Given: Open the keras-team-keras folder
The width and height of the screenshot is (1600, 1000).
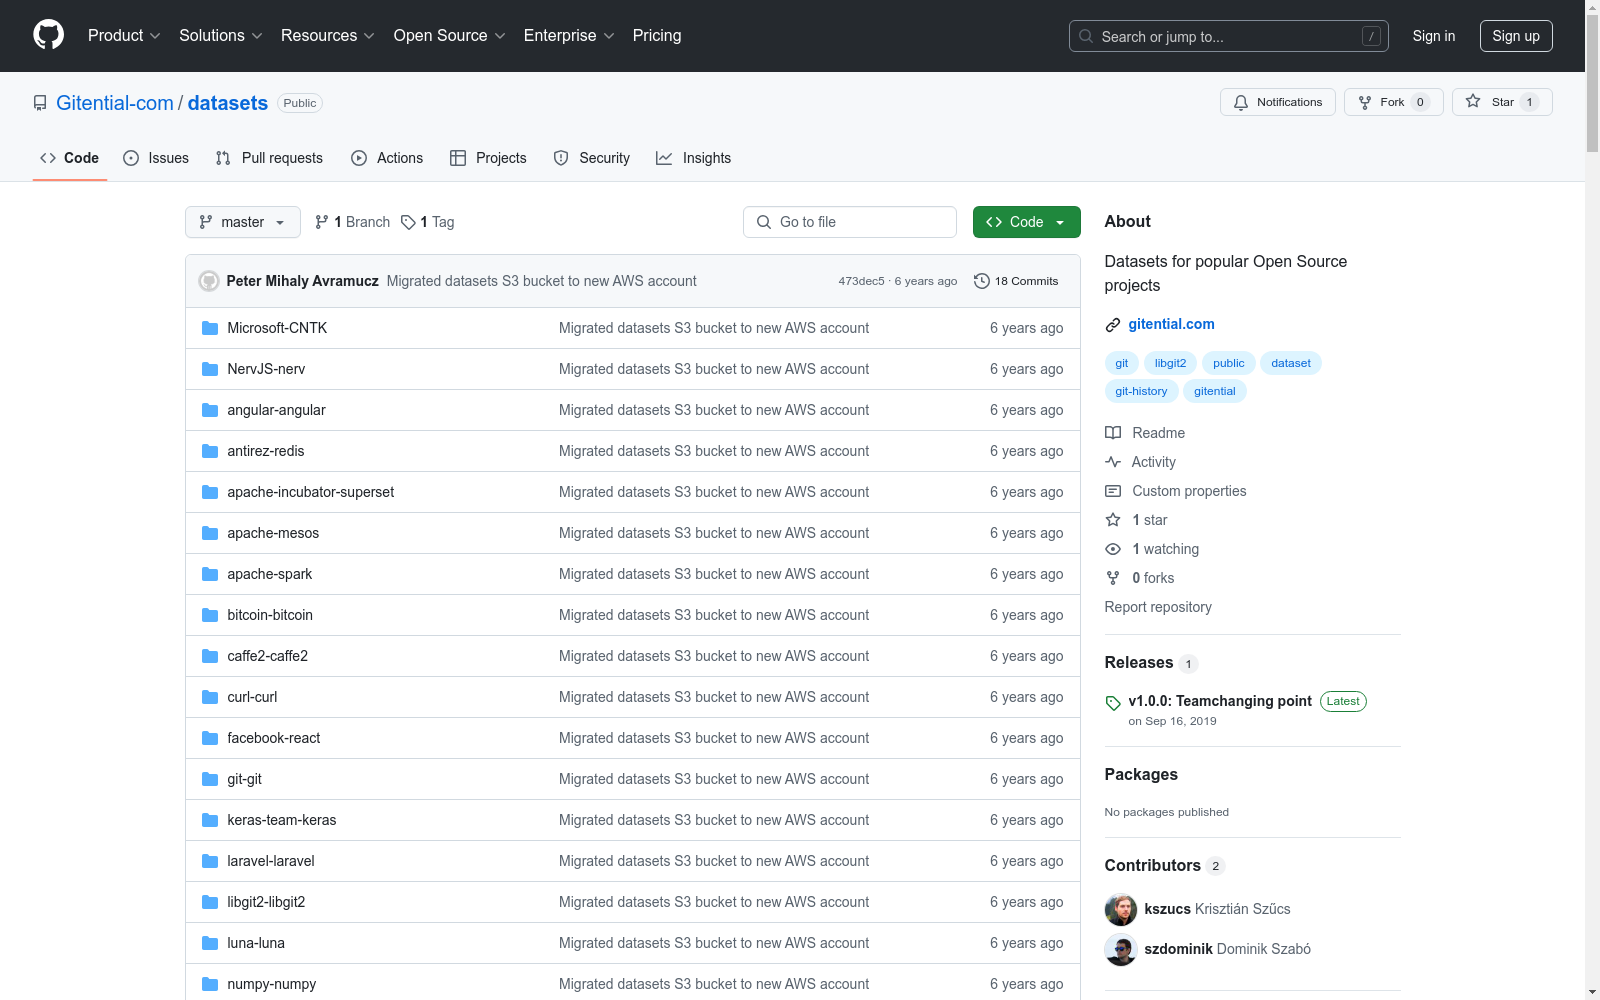Looking at the screenshot, I should [x=282, y=820].
